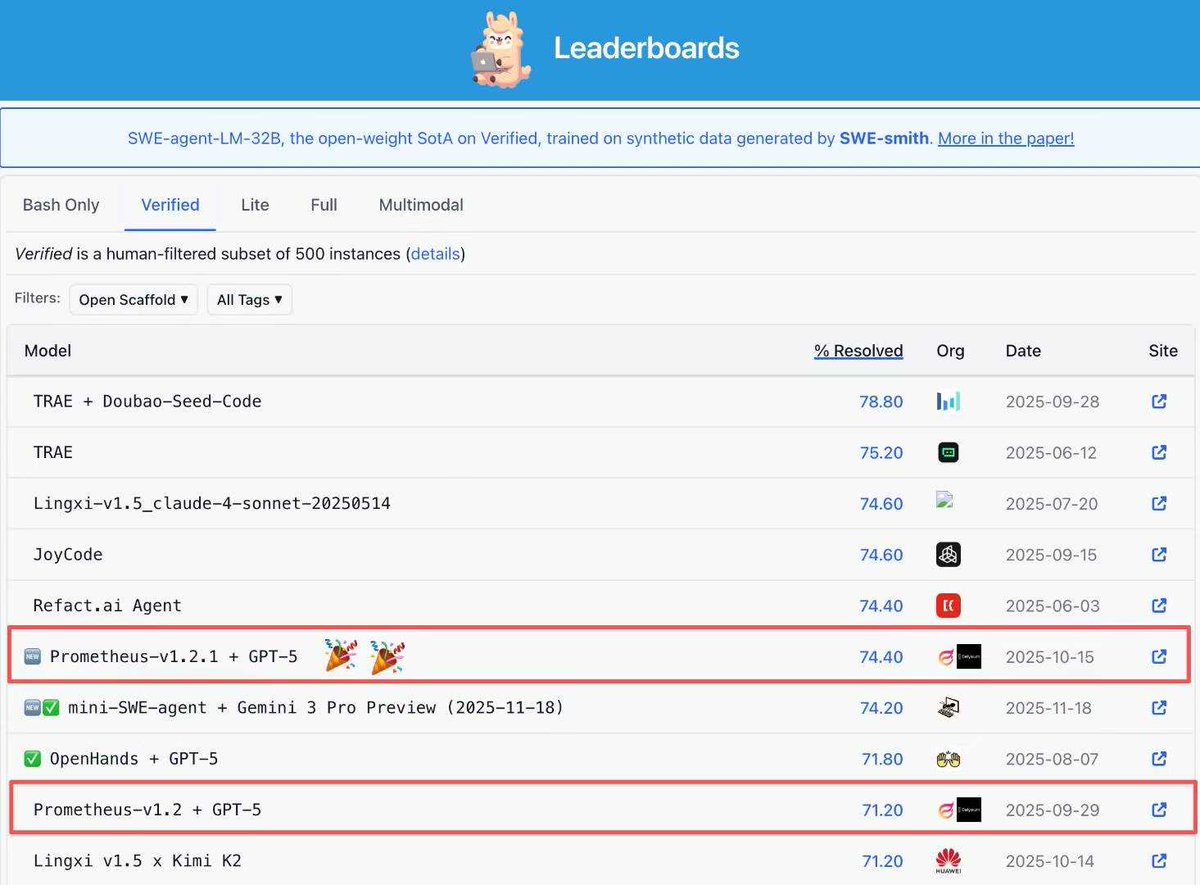Click org logo in Prometheus-v1.2.1 row
Screen dimensions: 1200x885
[x=958, y=657]
